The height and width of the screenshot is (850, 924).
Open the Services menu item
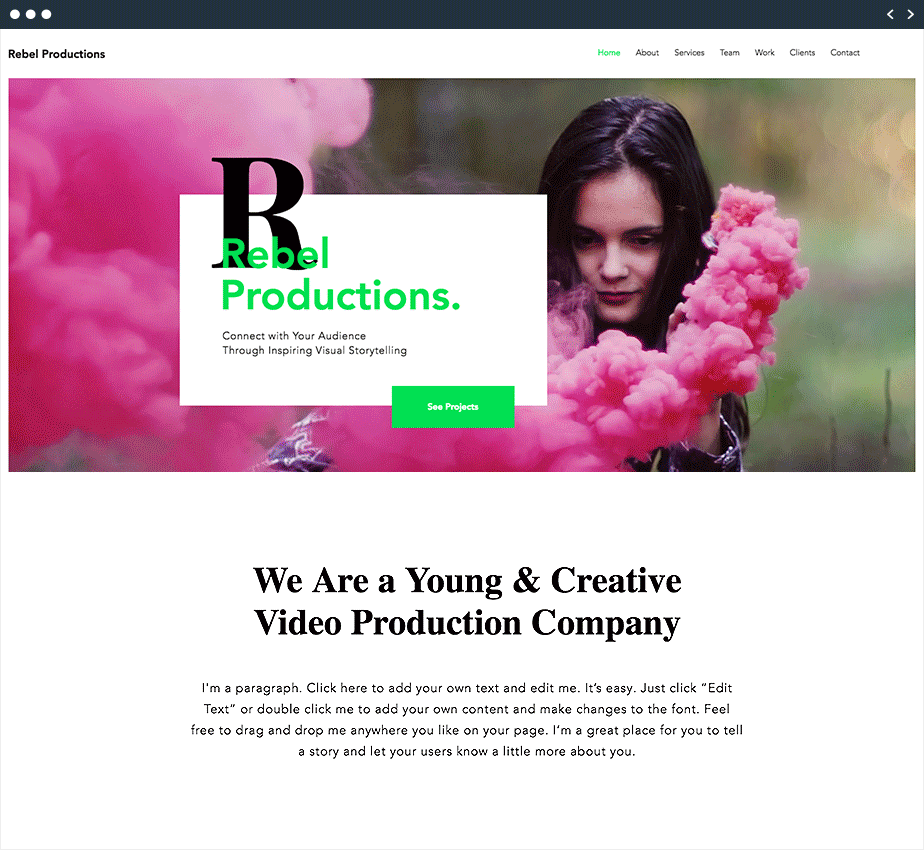(x=689, y=52)
